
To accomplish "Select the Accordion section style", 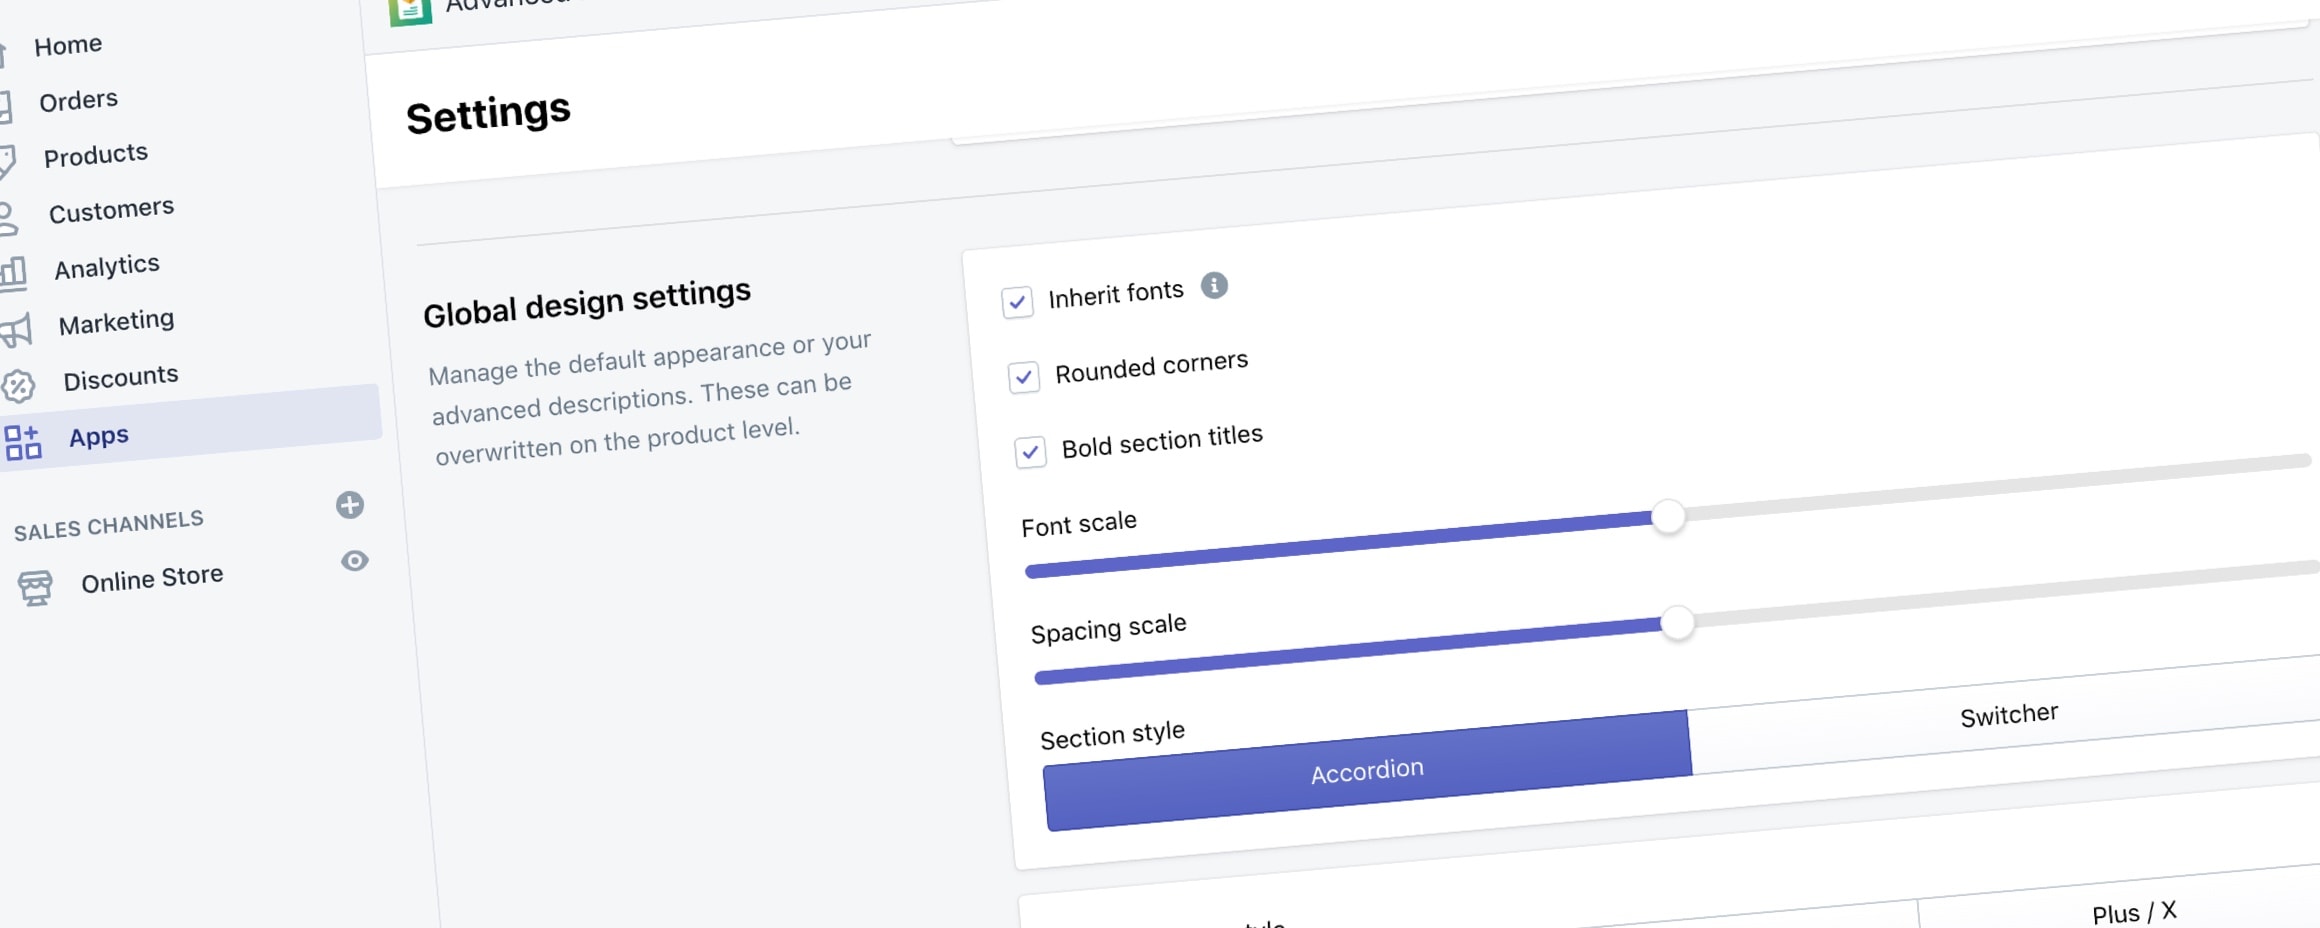I will (x=1367, y=771).
